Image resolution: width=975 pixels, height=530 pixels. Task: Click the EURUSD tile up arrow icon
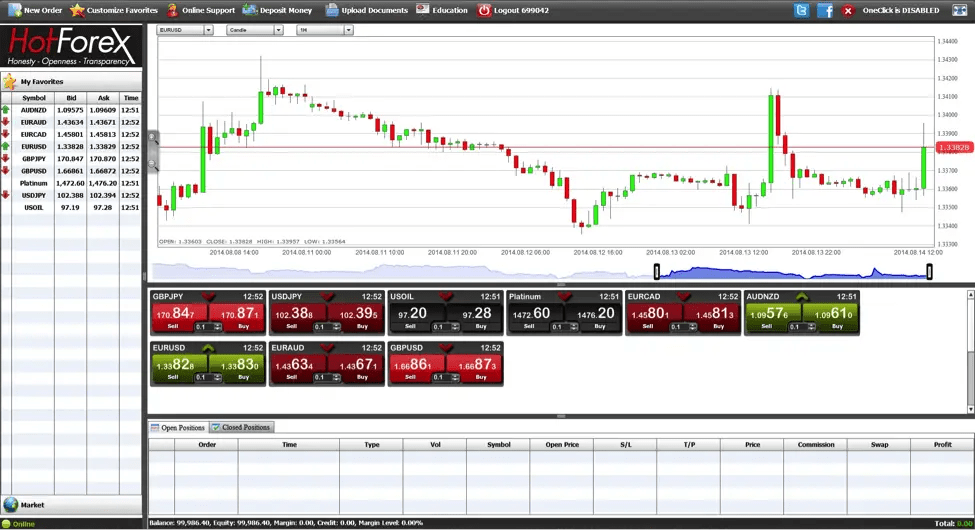point(208,348)
